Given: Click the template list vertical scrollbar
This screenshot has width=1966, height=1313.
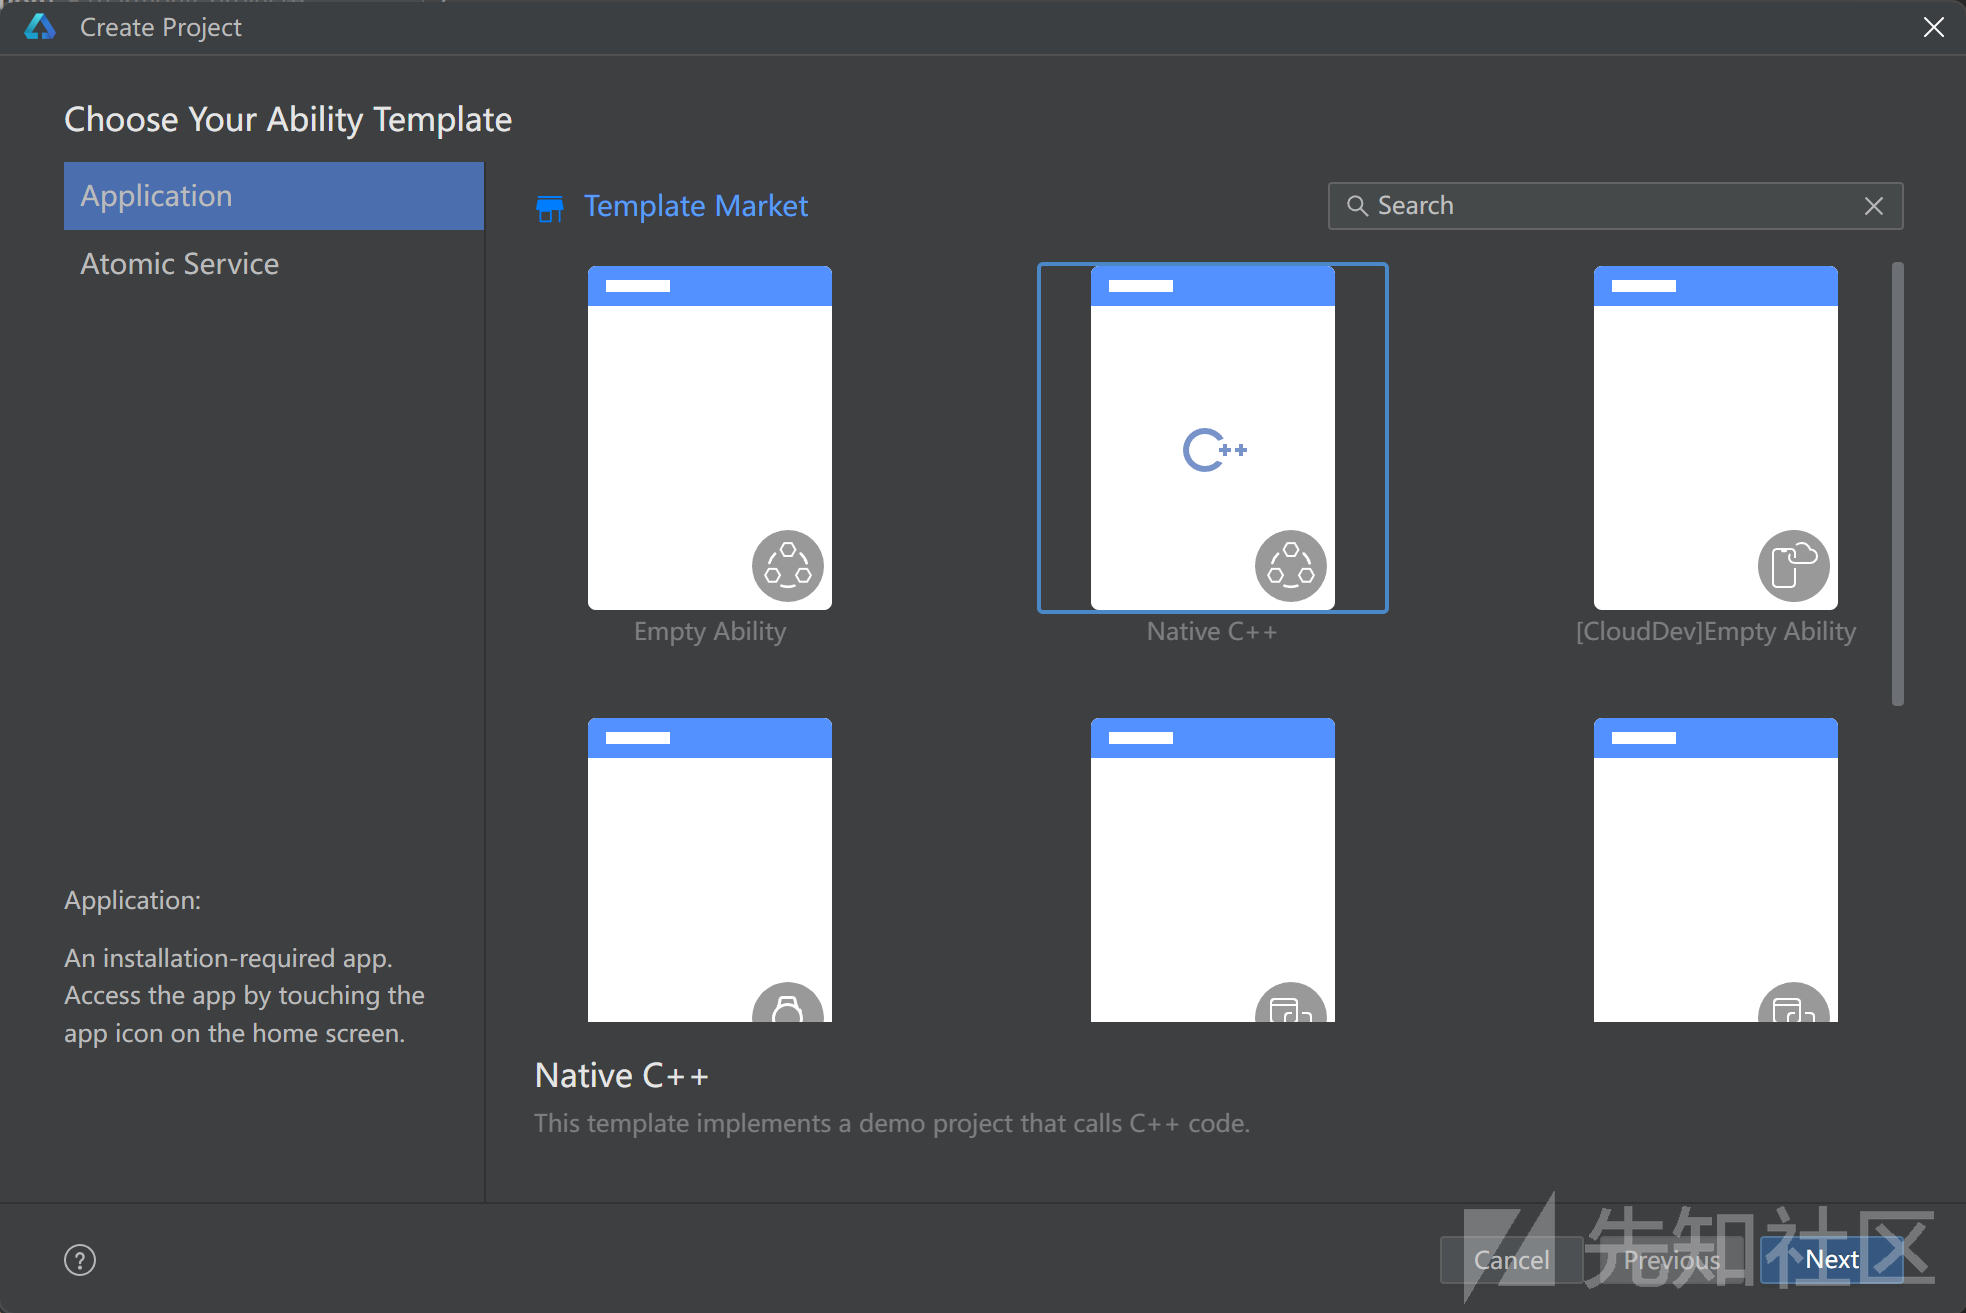Looking at the screenshot, I should click(x=1897, y=484).
